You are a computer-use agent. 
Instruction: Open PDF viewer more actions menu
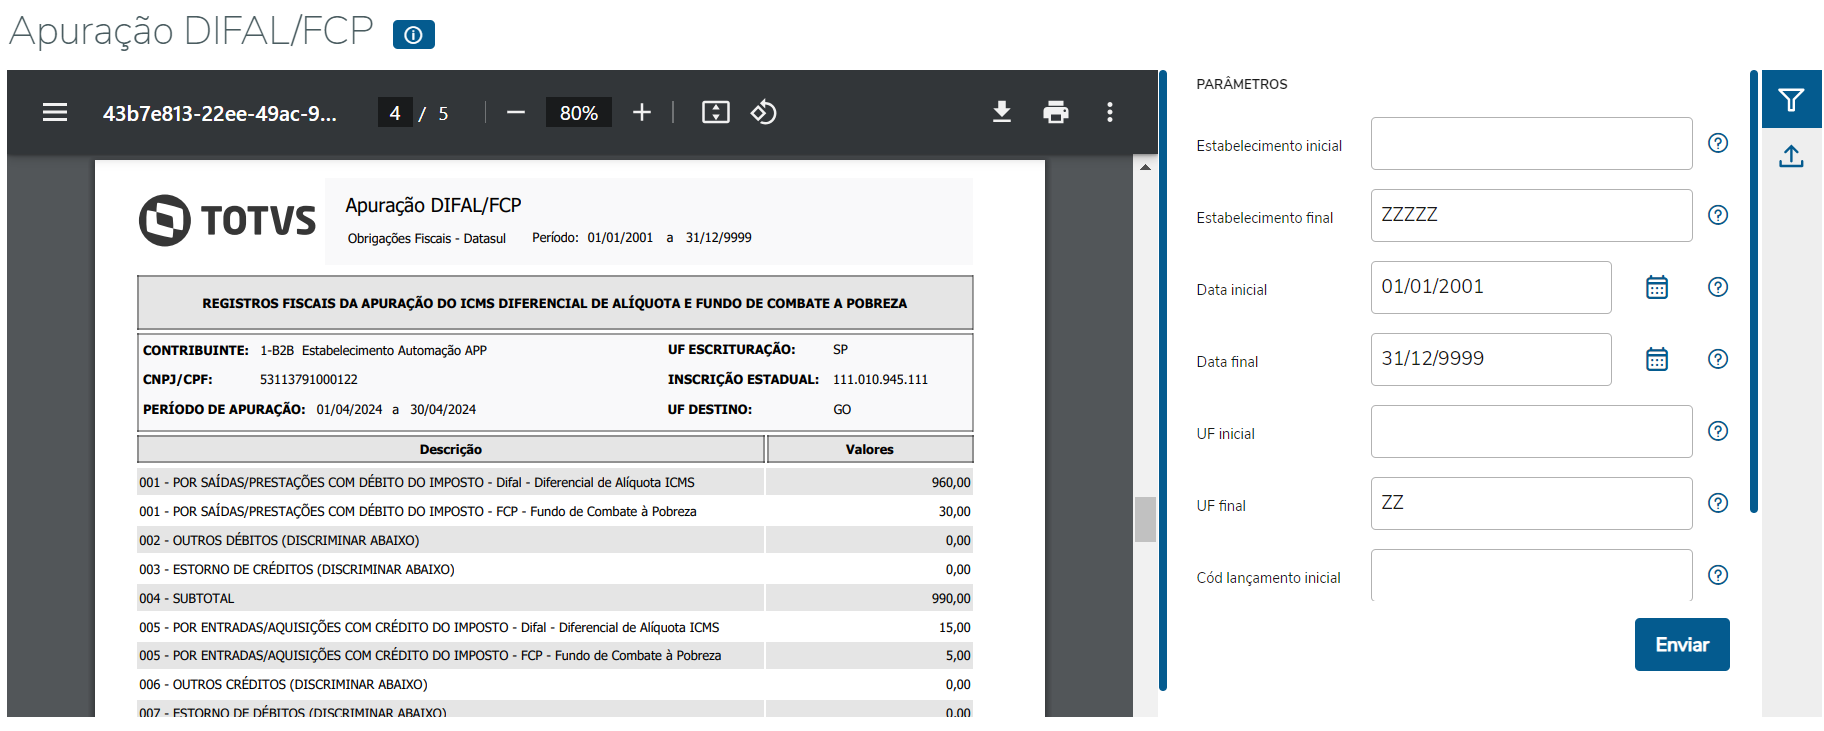point(1110,112)
